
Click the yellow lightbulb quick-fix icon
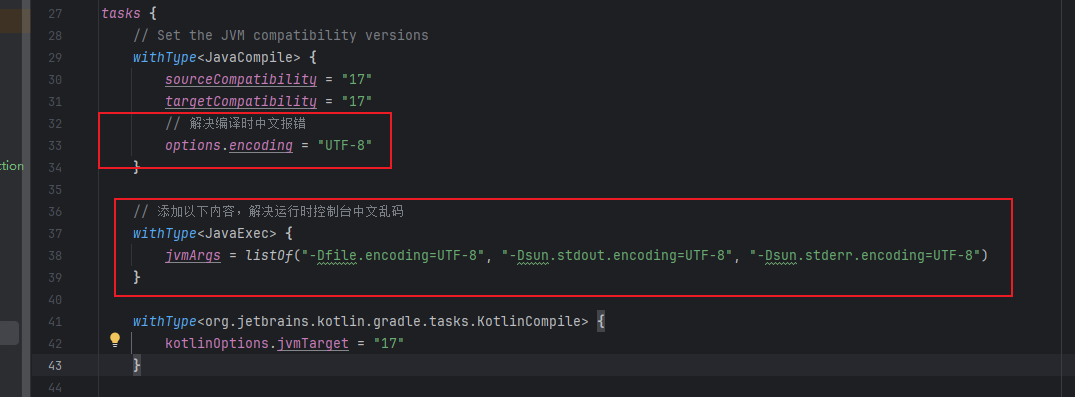115,339
